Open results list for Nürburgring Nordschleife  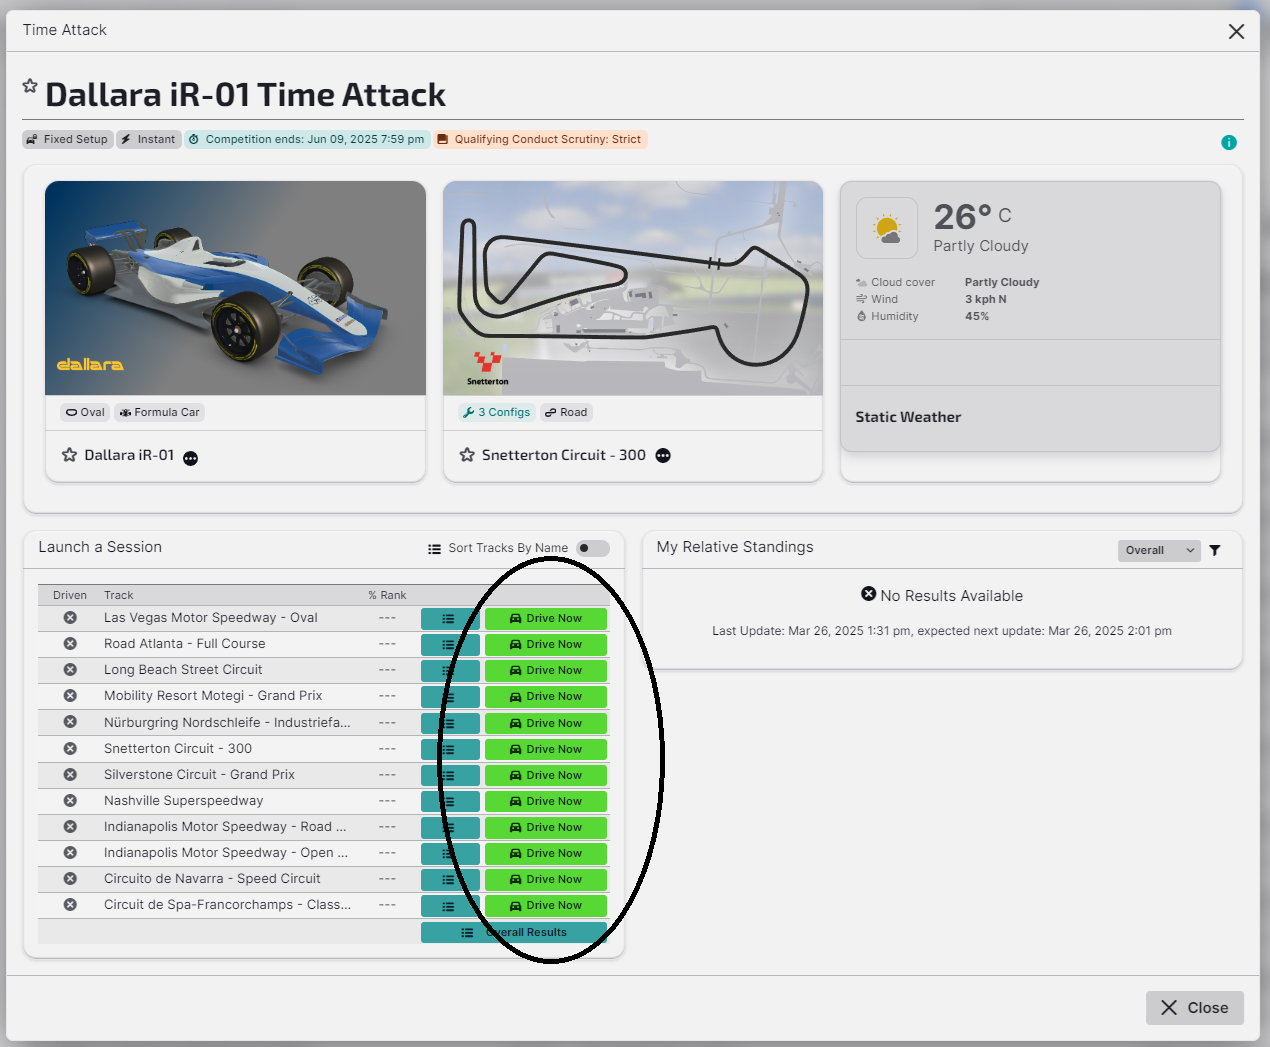coord(450,724)
